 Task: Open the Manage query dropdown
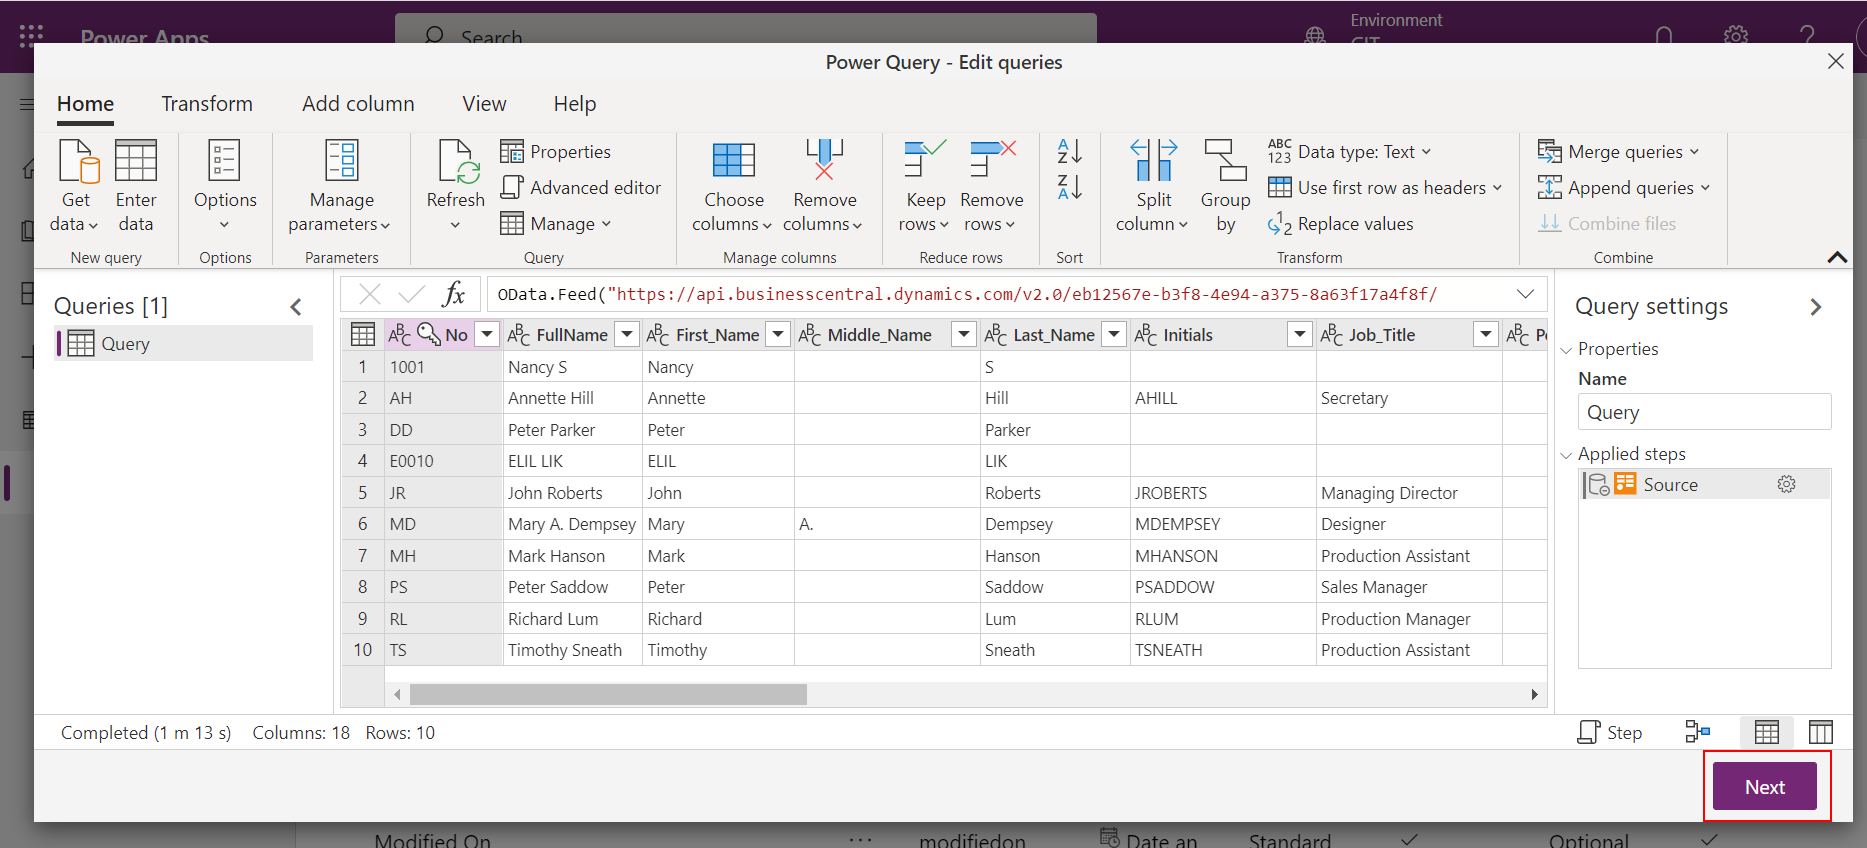click(556, 224)
